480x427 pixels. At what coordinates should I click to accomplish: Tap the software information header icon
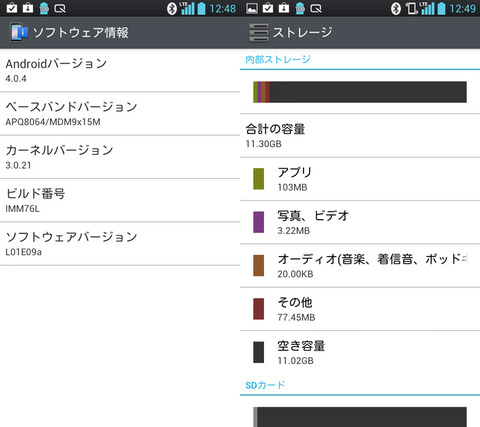18,32
